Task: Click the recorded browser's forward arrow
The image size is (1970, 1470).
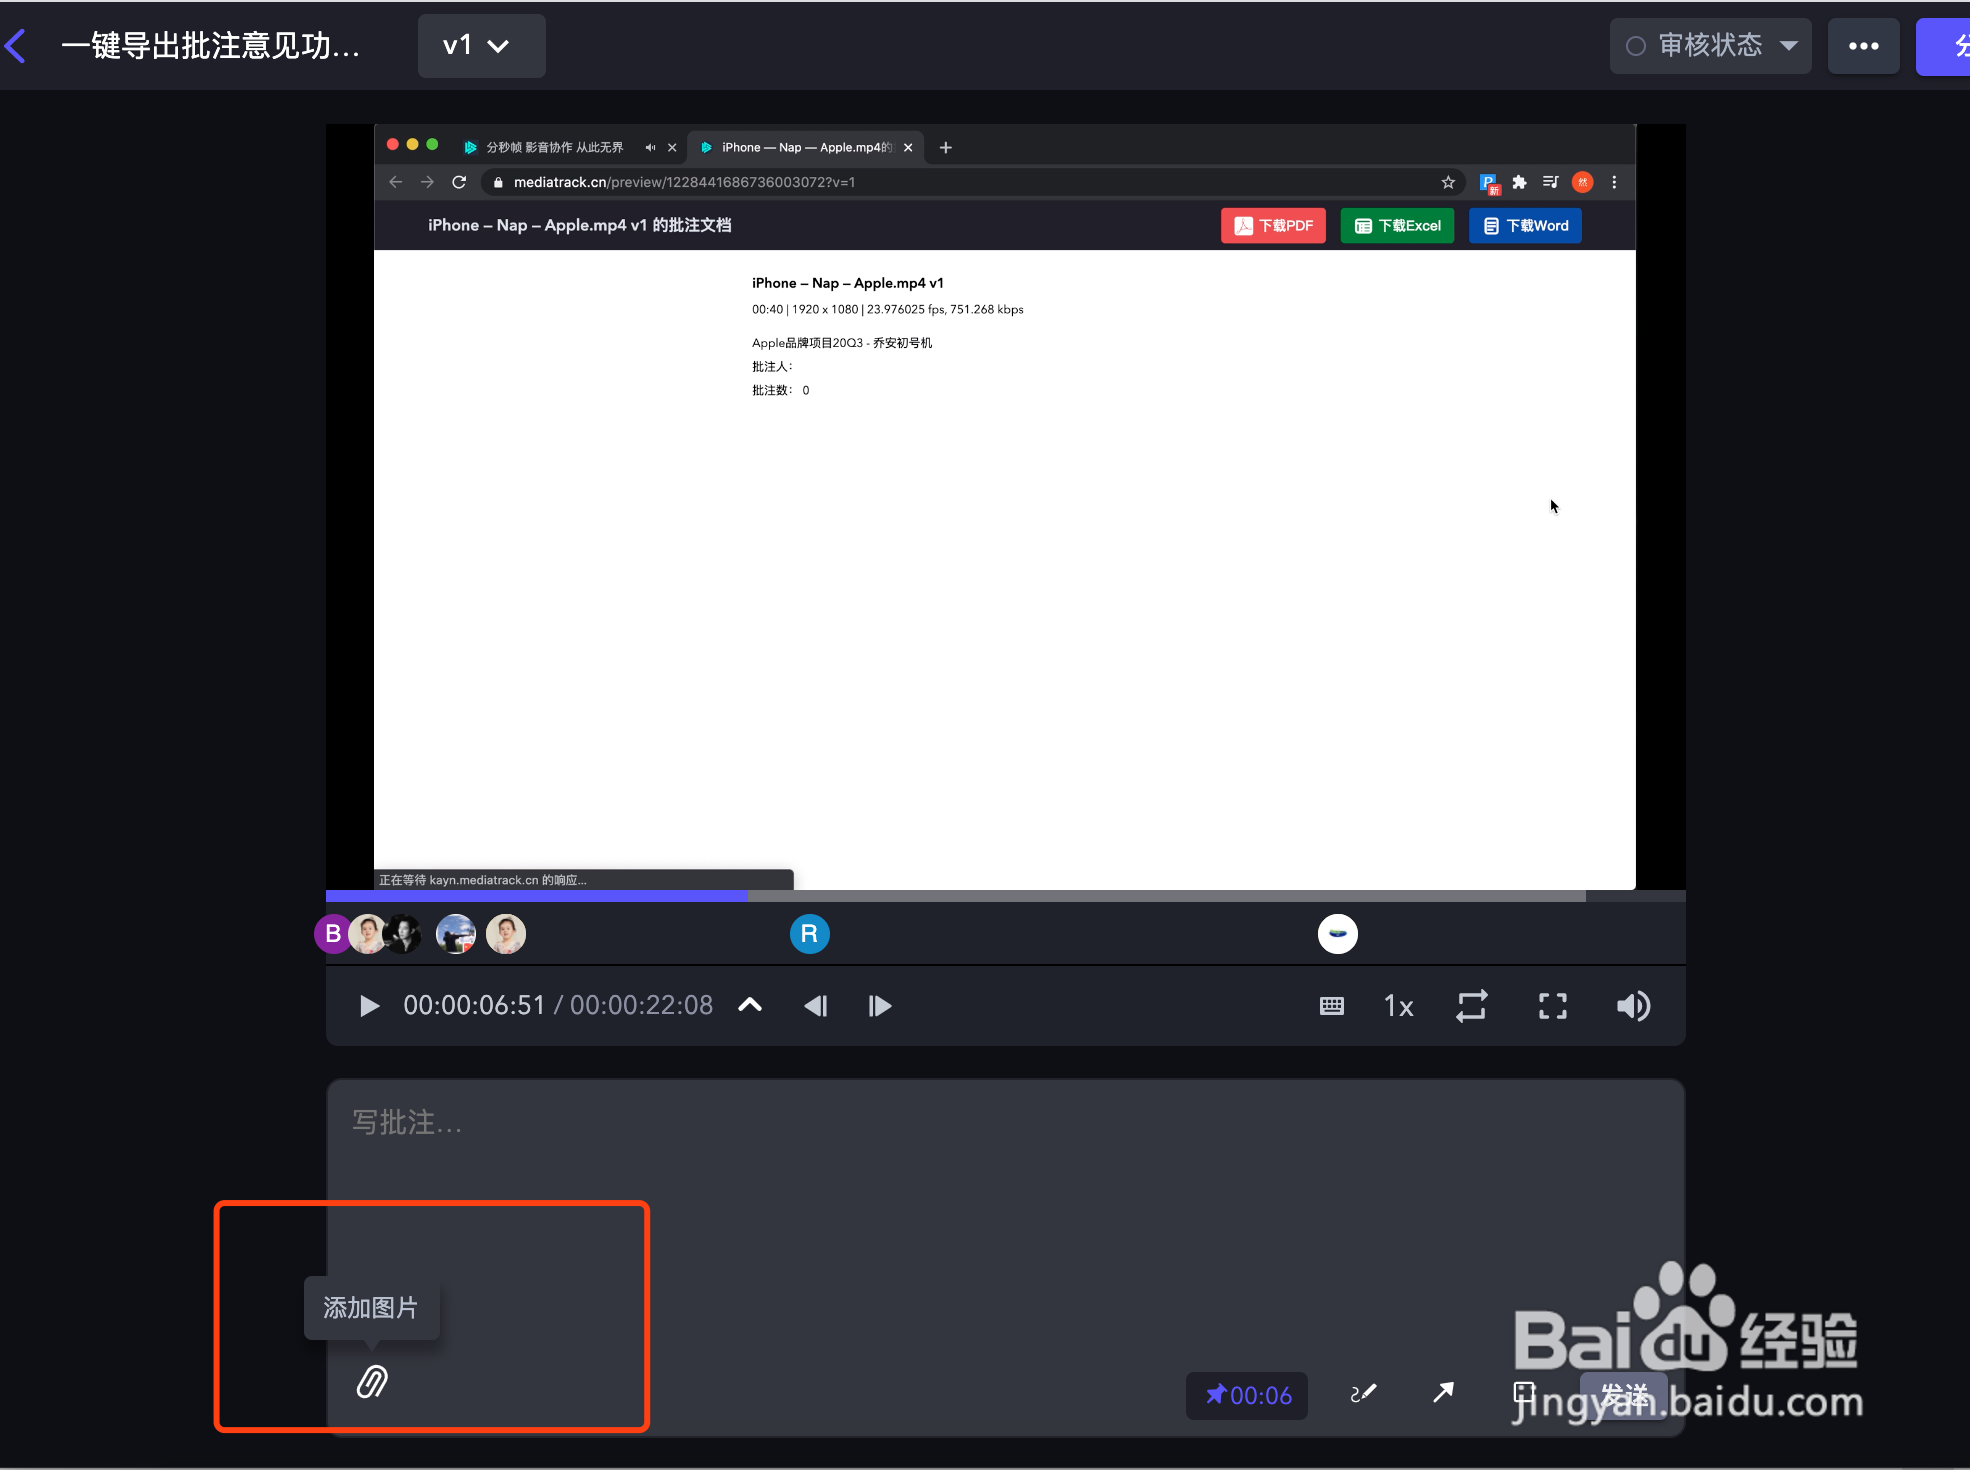Action: (427, 182)
